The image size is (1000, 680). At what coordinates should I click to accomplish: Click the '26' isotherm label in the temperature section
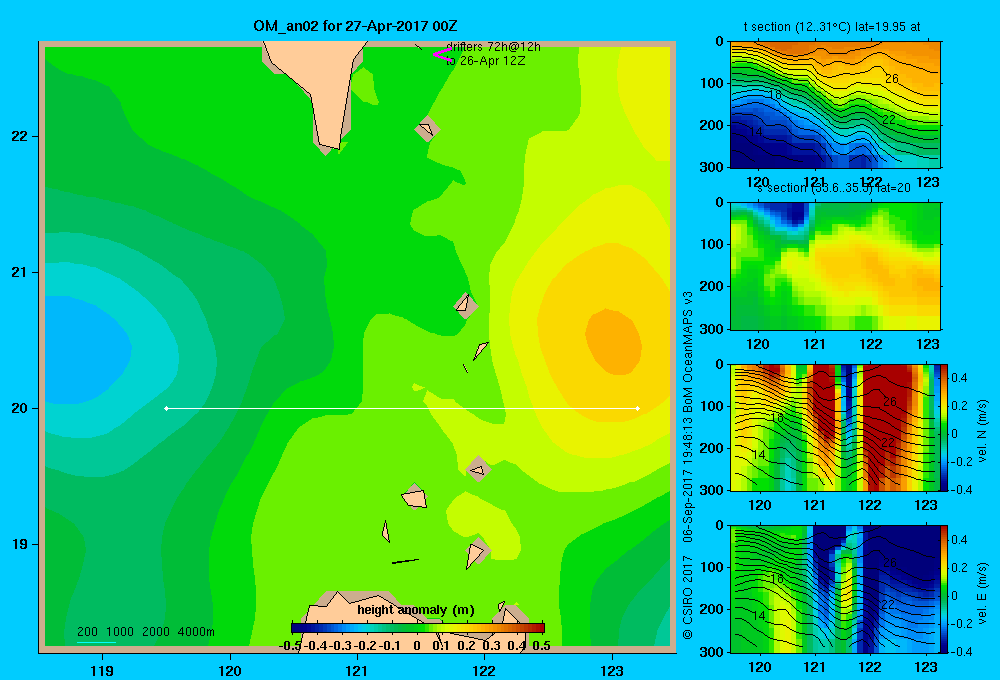point(892,78)
